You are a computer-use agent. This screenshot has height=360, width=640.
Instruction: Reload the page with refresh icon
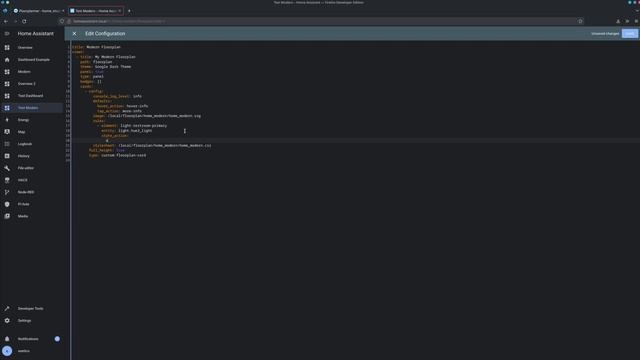24,21
